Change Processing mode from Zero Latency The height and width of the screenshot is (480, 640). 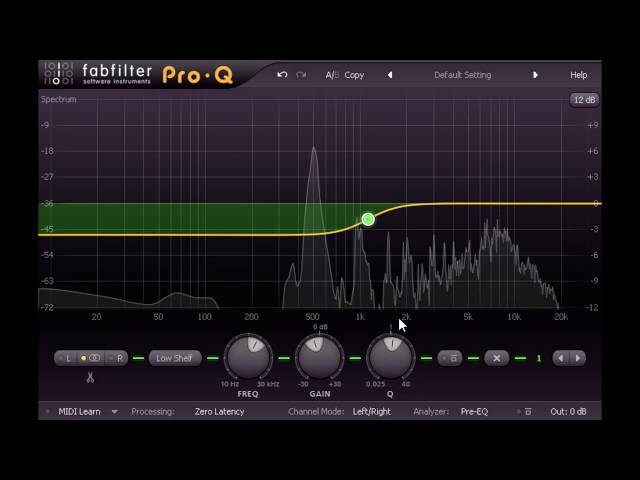pos(220,412)
